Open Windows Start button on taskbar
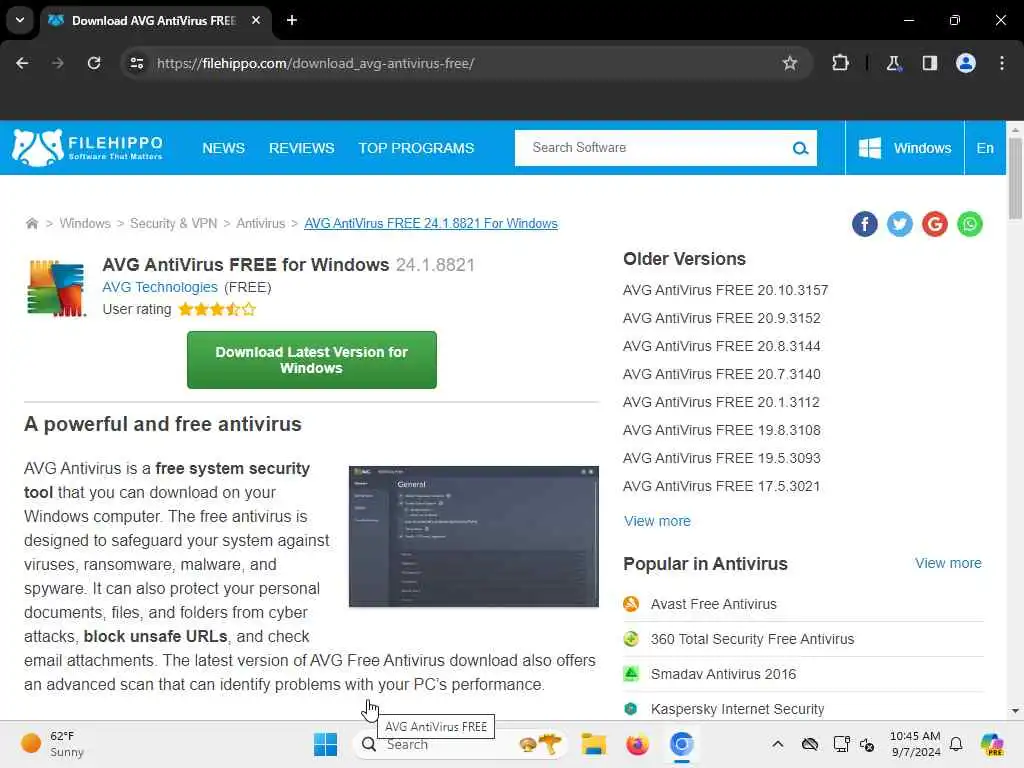Image resolution: width=1024 pixels, height=768 pixels. click(x=325, y=744)
